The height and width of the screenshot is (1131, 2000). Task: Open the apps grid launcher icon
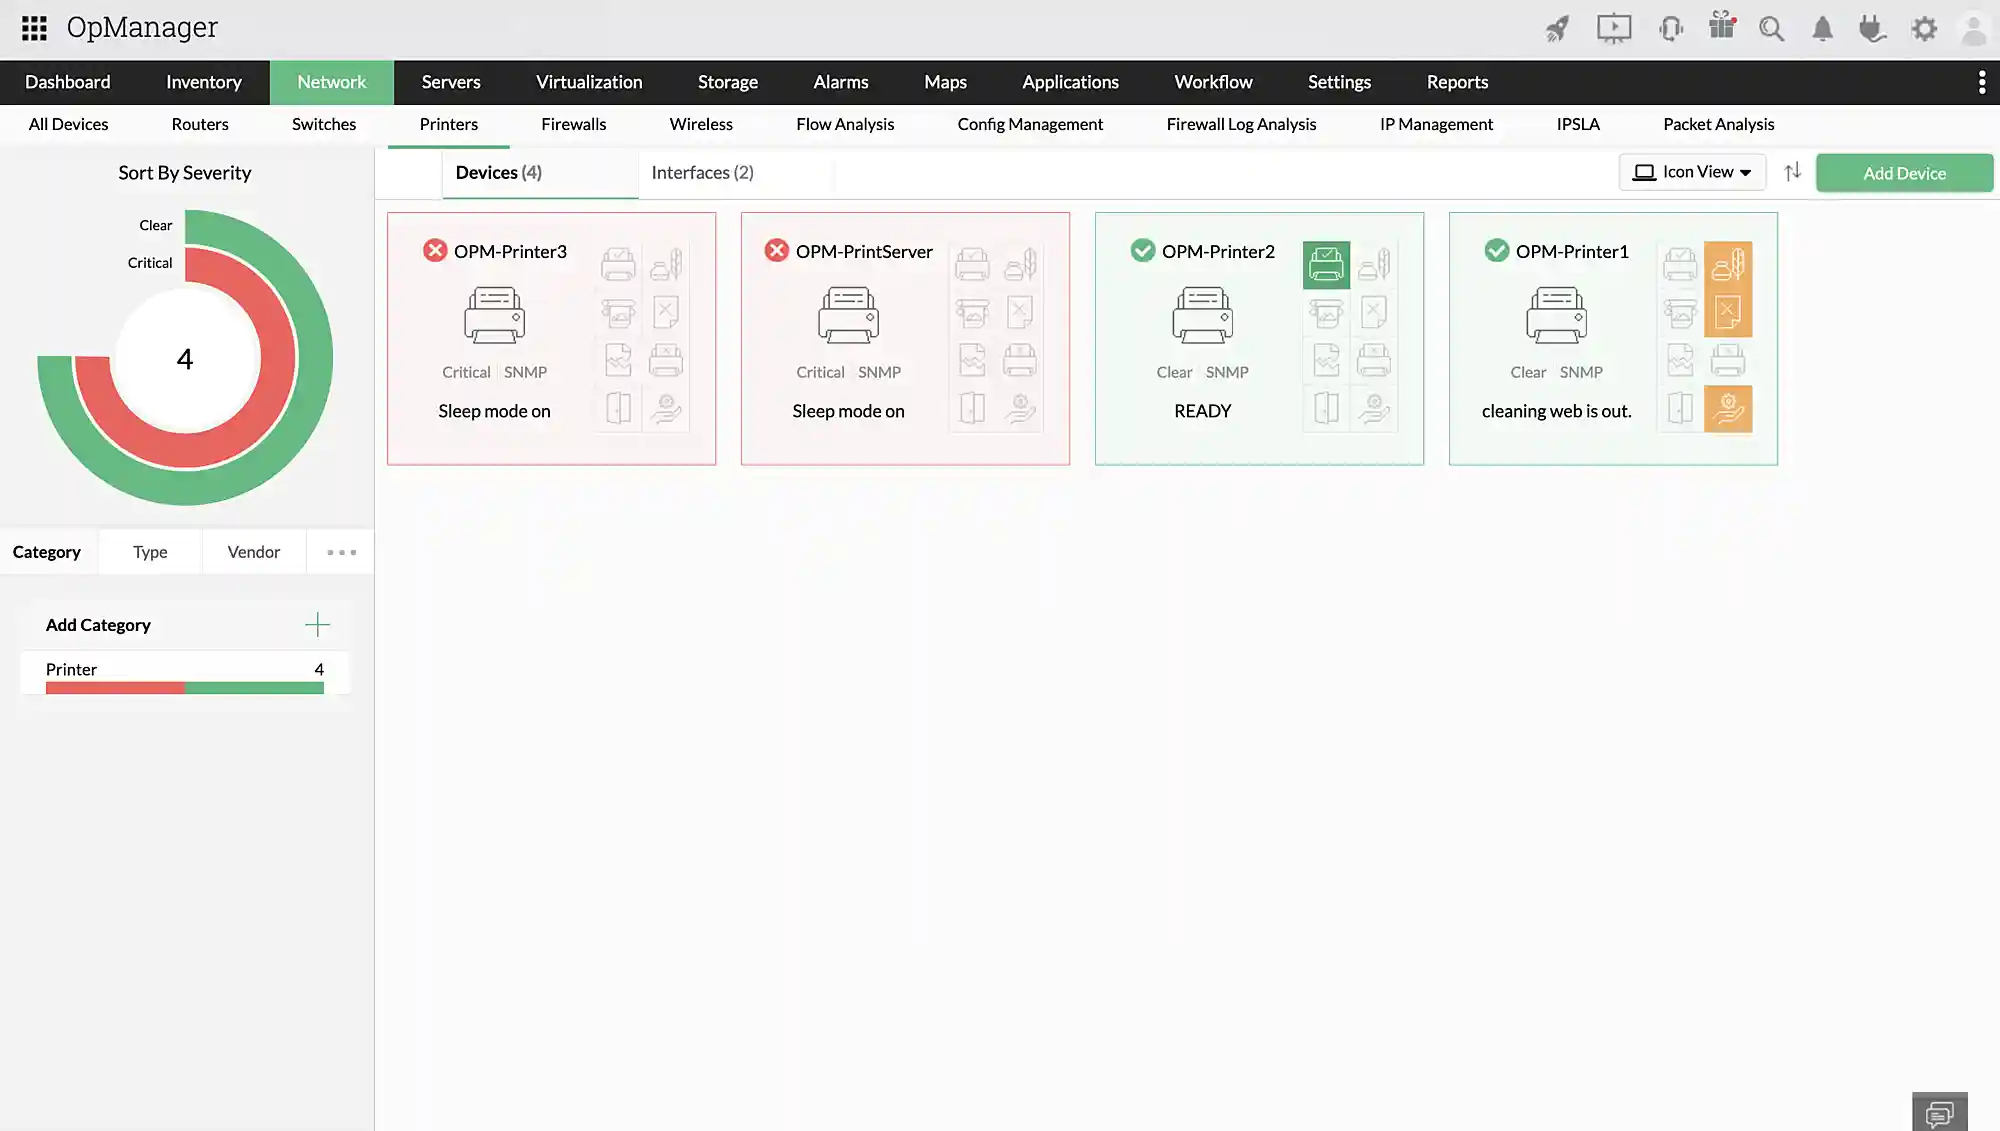(34, 28)
